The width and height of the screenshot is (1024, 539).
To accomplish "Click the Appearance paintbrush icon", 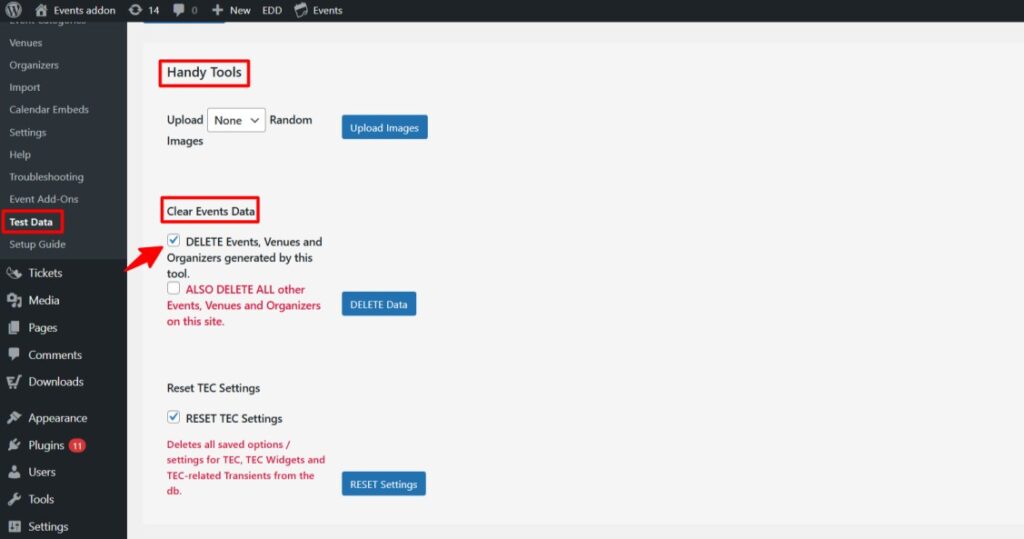I will point(14,418).
